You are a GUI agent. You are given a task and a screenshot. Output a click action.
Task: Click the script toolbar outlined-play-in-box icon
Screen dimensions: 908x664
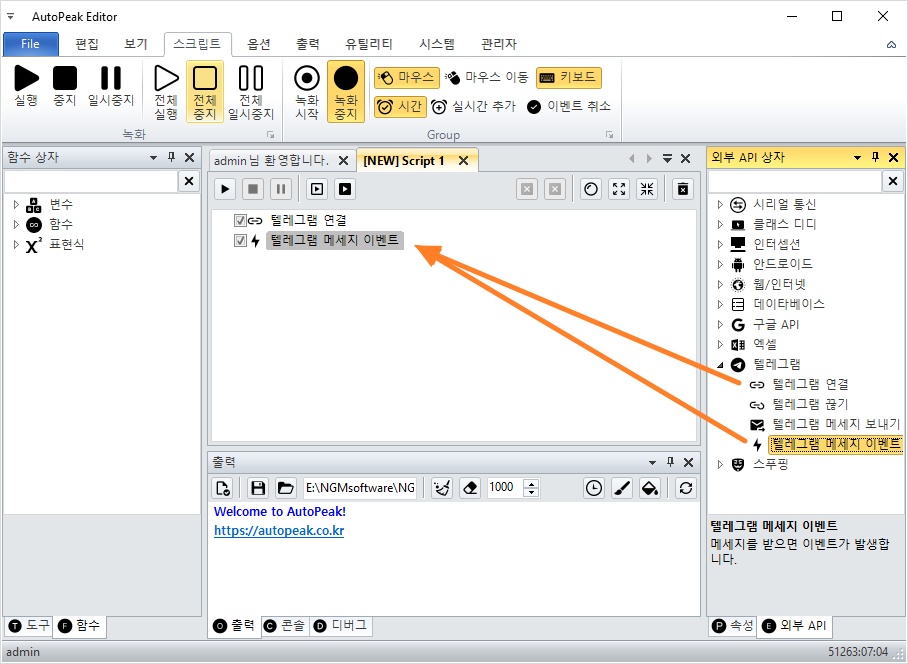(x=317, y=189)
